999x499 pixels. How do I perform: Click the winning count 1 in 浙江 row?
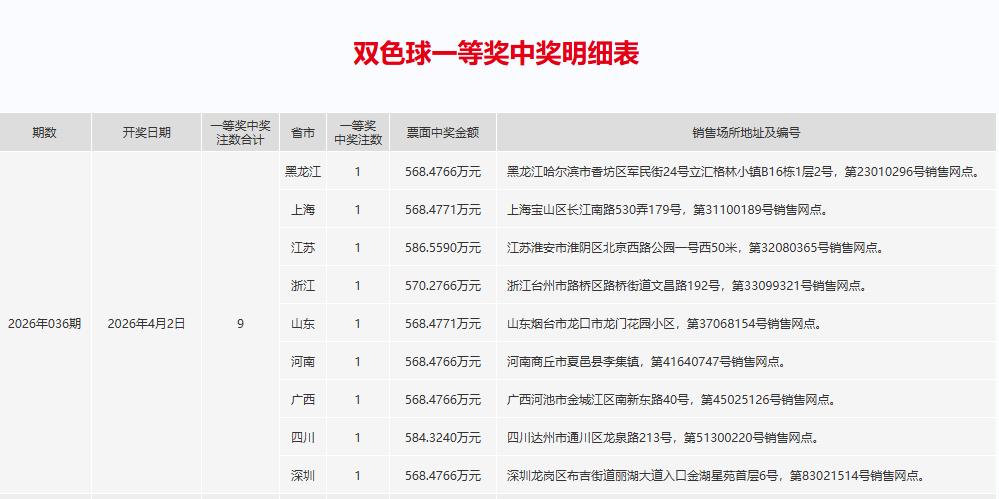[358, 286]
